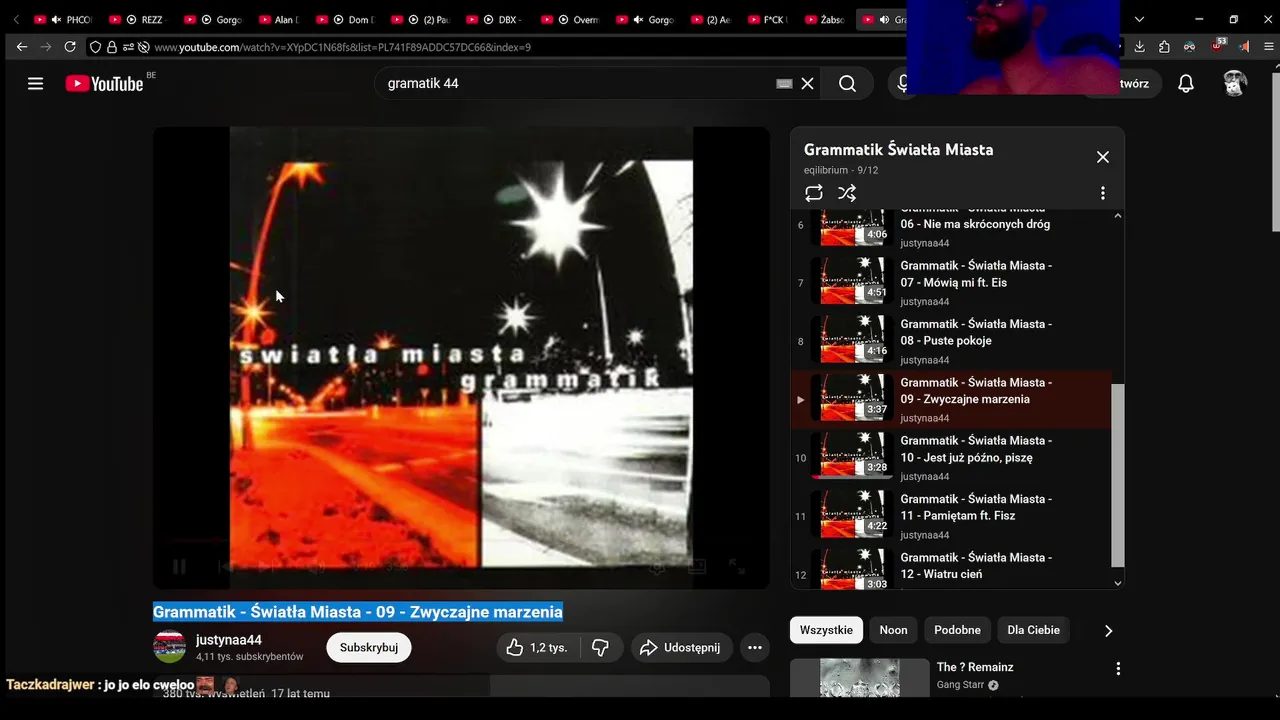Subscribe with the Subskrybuj button
The height and width of the screenshot is (720, 1280).
click(x=369, y=647)
